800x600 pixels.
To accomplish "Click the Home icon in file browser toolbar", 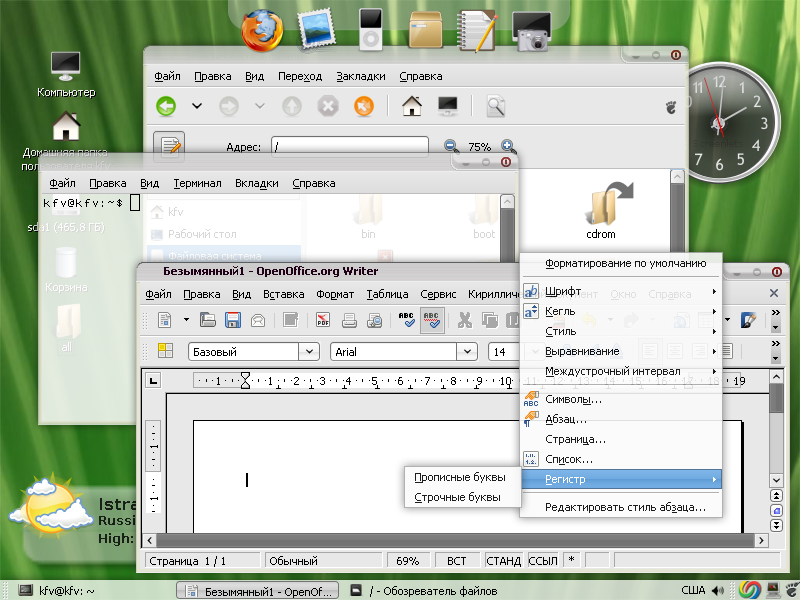I will (x=412, y=107).
